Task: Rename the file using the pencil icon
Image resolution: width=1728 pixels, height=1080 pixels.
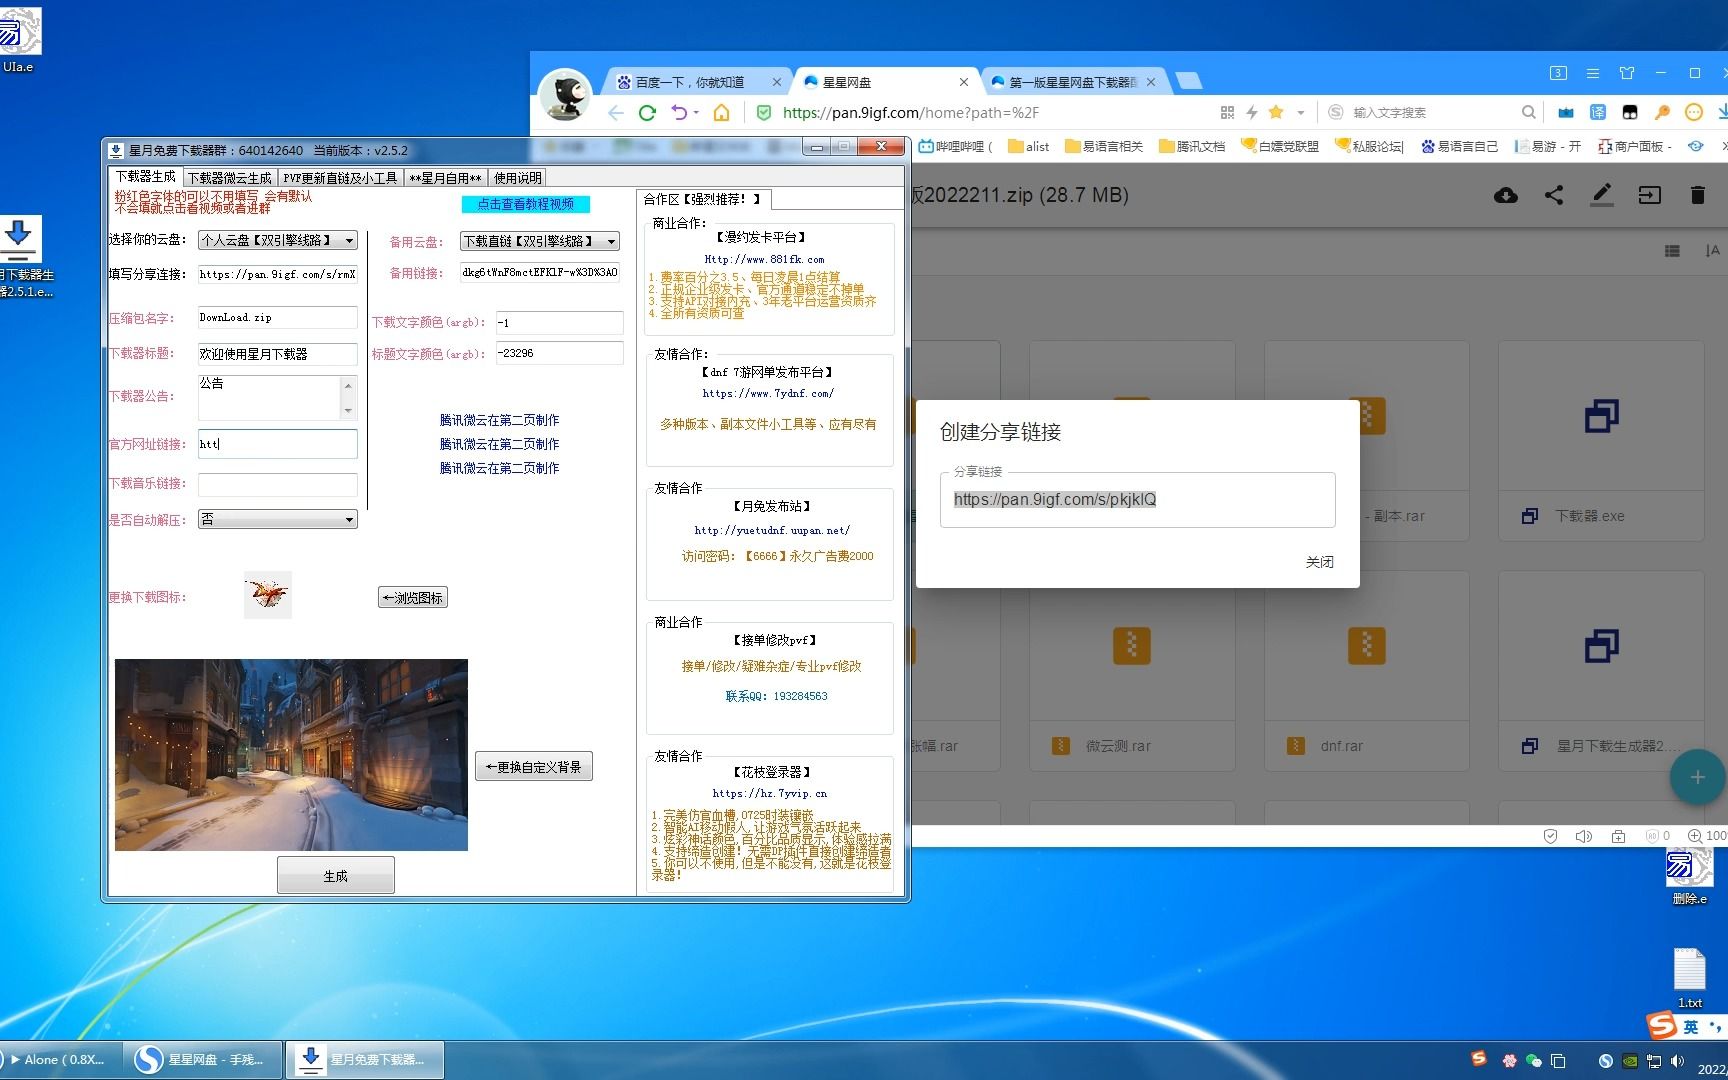Action: pyautogui.click(x=1602, y=195)
